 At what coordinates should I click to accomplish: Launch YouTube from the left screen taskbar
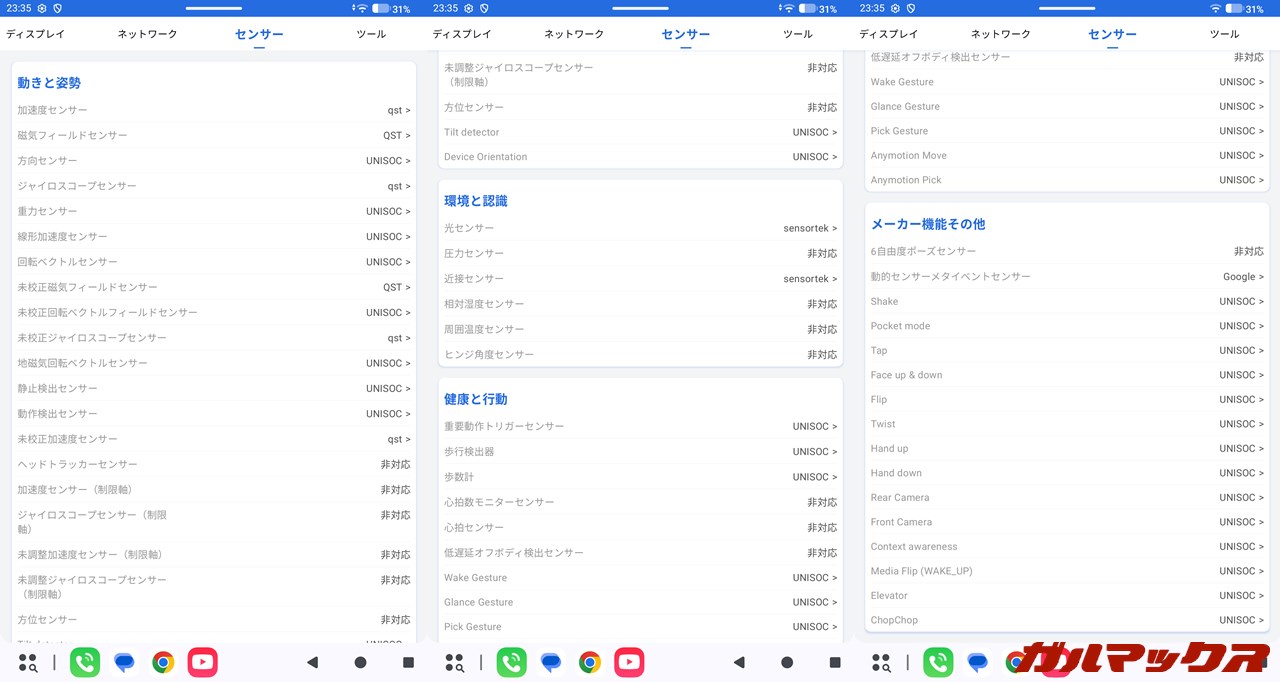202,662
